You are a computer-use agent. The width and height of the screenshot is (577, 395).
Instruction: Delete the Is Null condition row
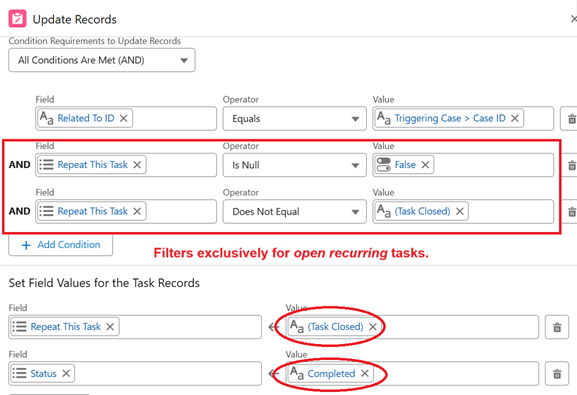pyautogui.click(x=571, y=166)
